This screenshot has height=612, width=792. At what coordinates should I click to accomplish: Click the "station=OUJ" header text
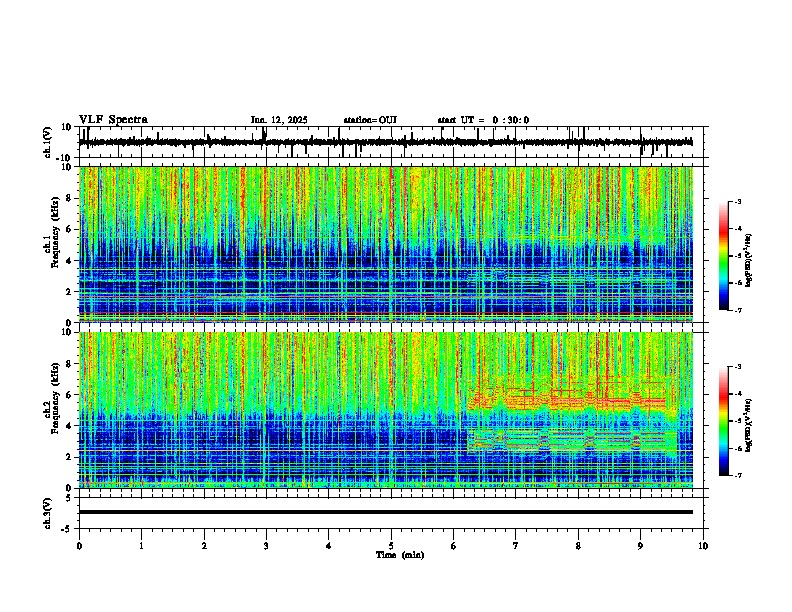click(370, 120)
